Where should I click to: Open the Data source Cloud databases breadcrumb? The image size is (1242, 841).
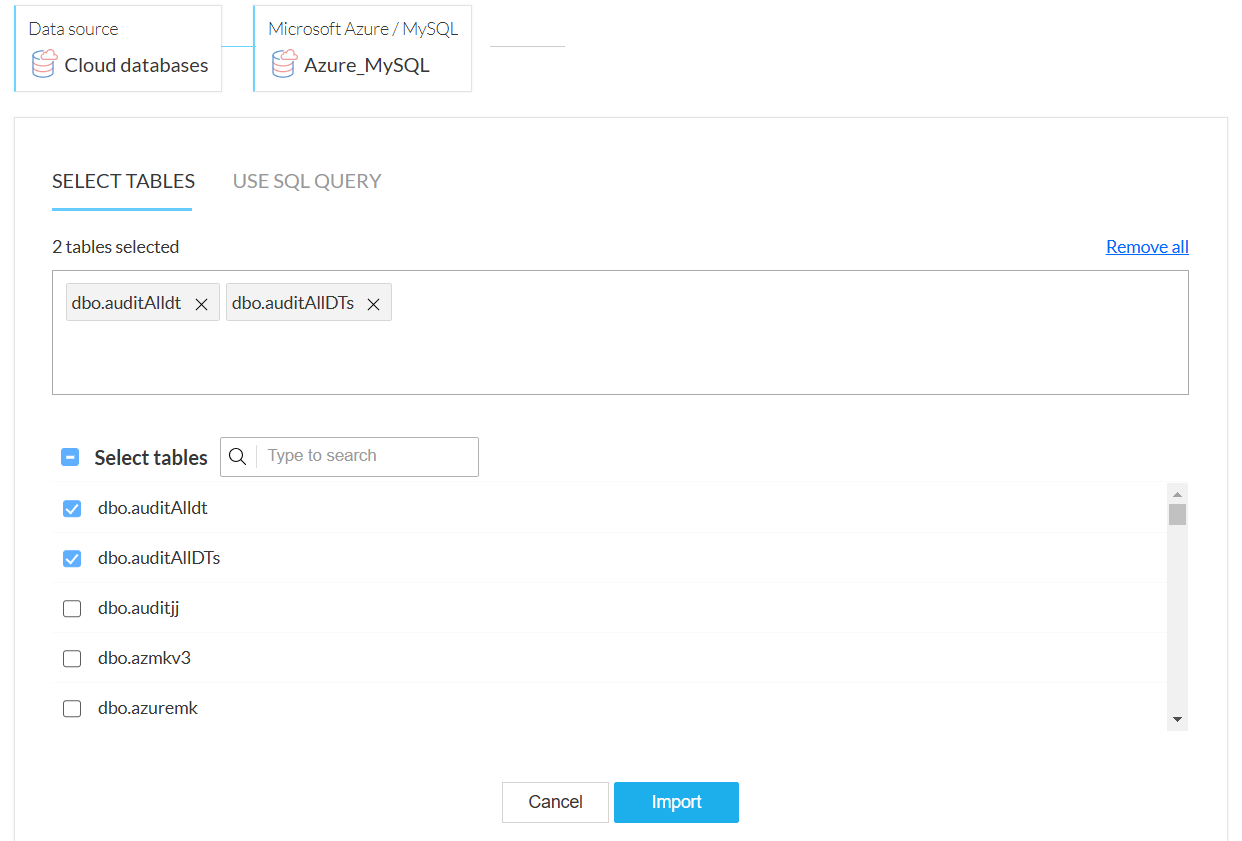pos(118,48)
